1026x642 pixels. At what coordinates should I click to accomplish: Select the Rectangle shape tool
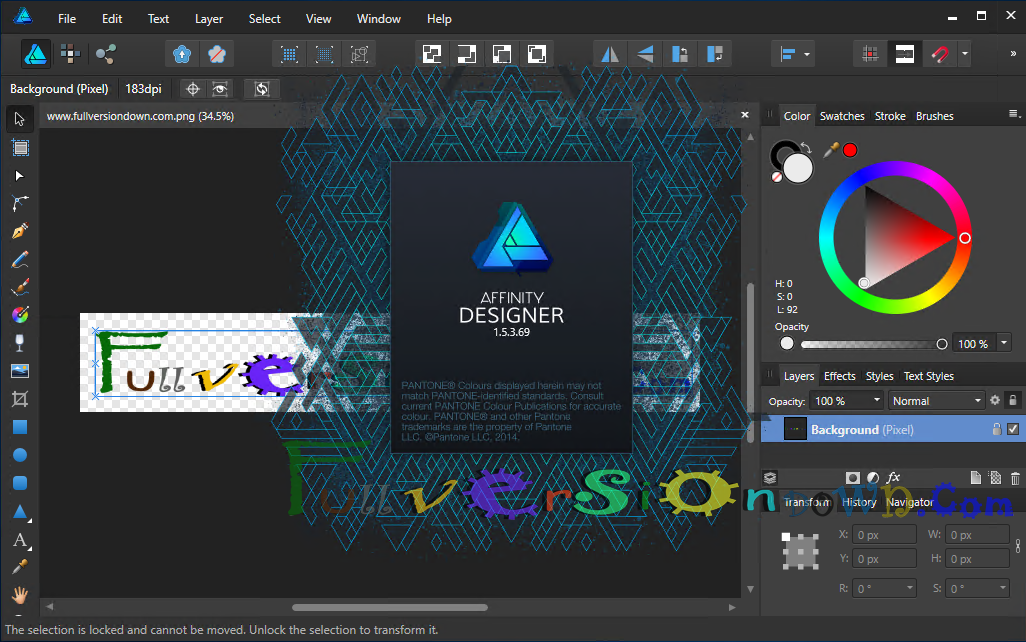point(20,427)
